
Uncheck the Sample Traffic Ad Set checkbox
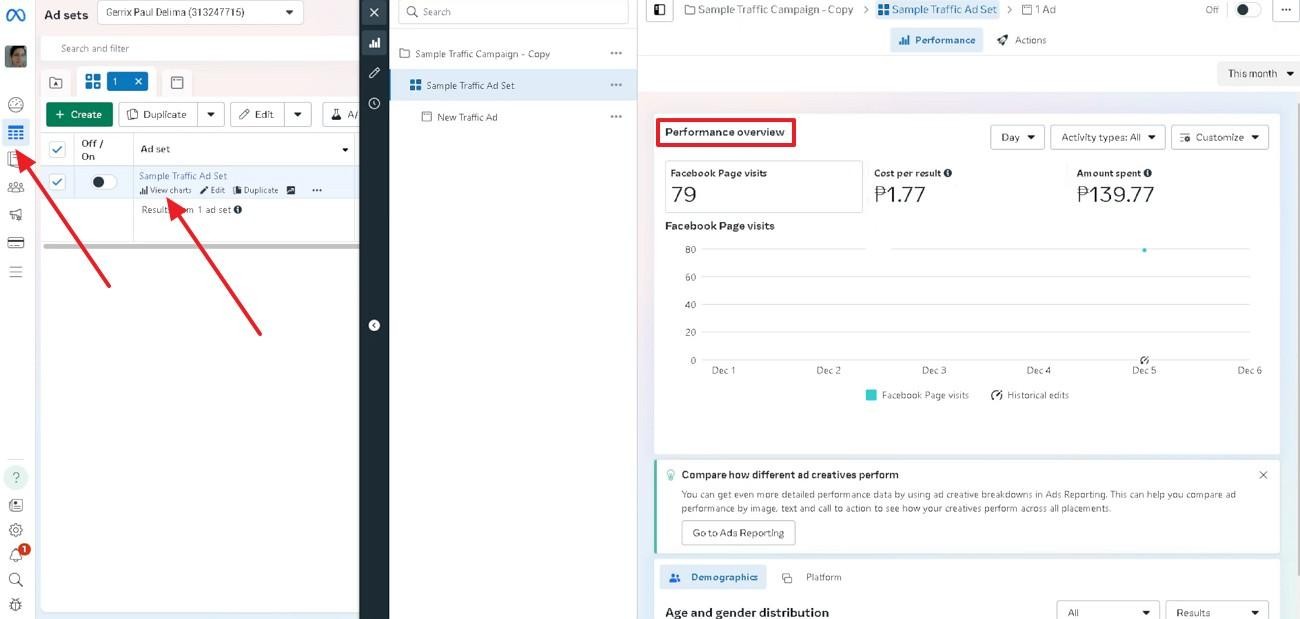pyautogui.click(x=57, y=181)
